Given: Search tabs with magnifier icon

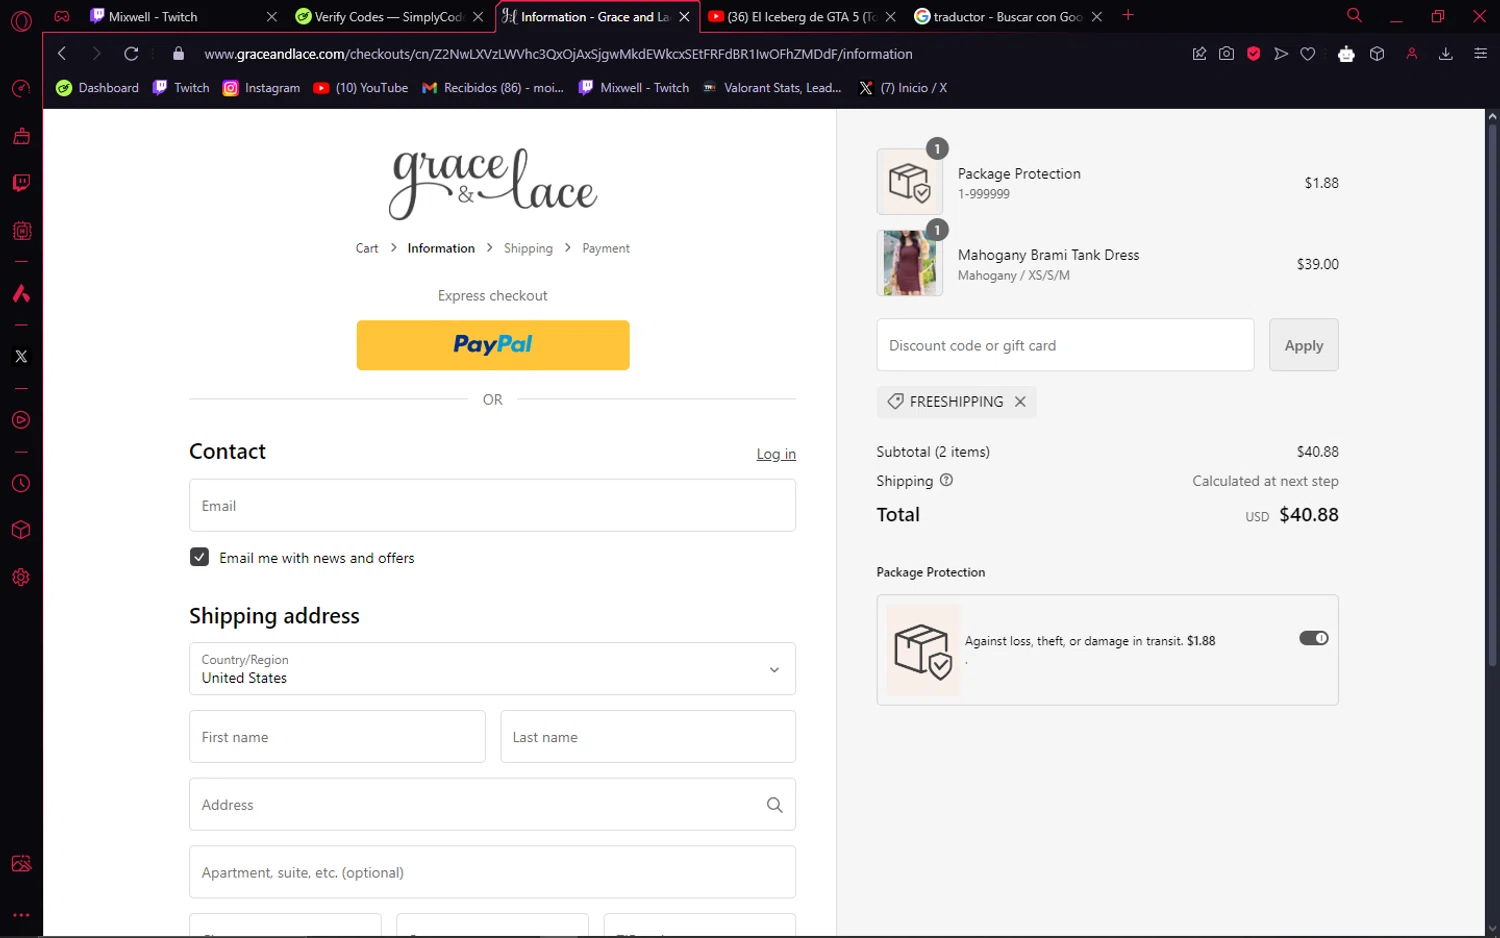Looking at the screenshot, I should coord(1354,16).
